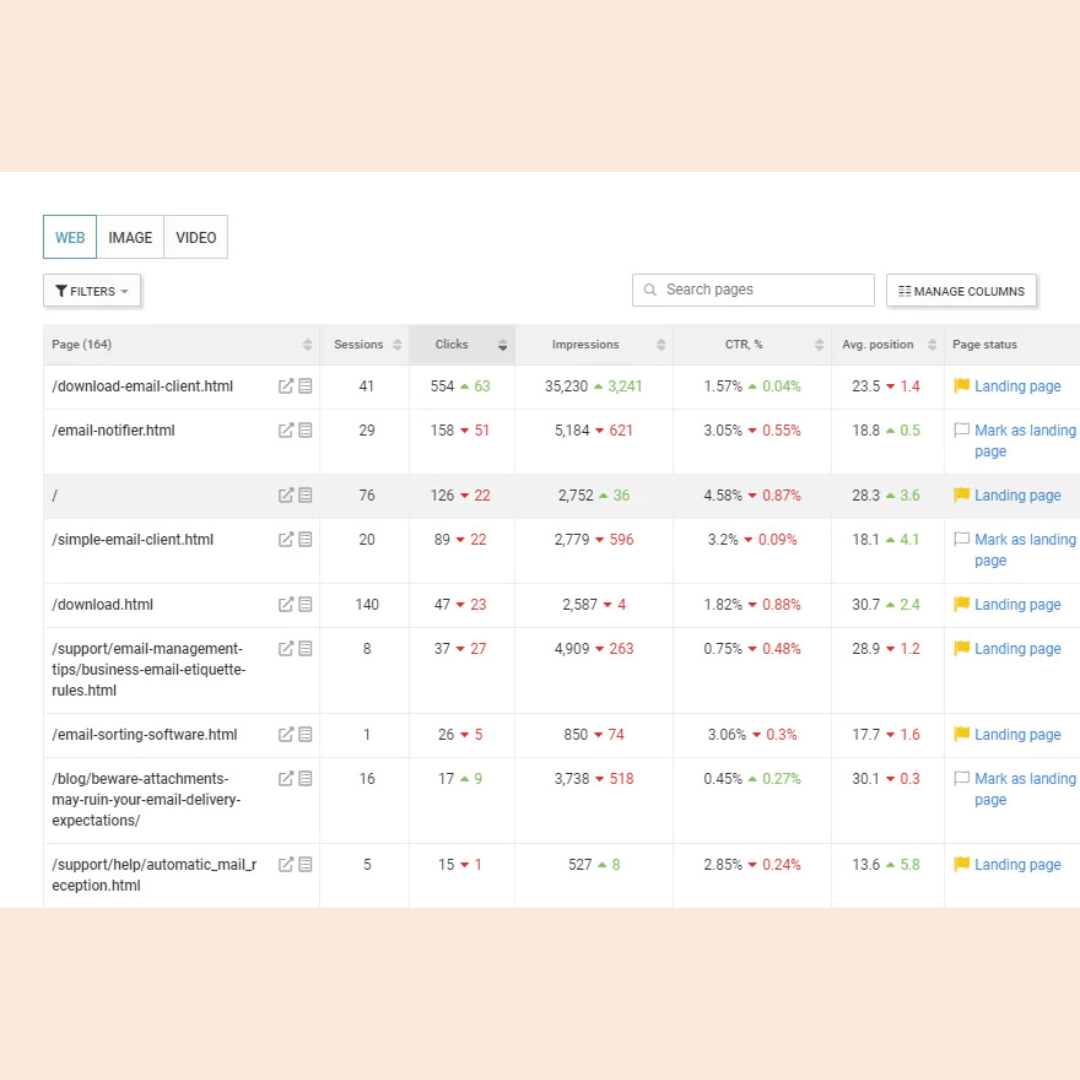Click page details icon for beware-attachments blog row
1080x1080 pixels.
click(x=305, y=778)
